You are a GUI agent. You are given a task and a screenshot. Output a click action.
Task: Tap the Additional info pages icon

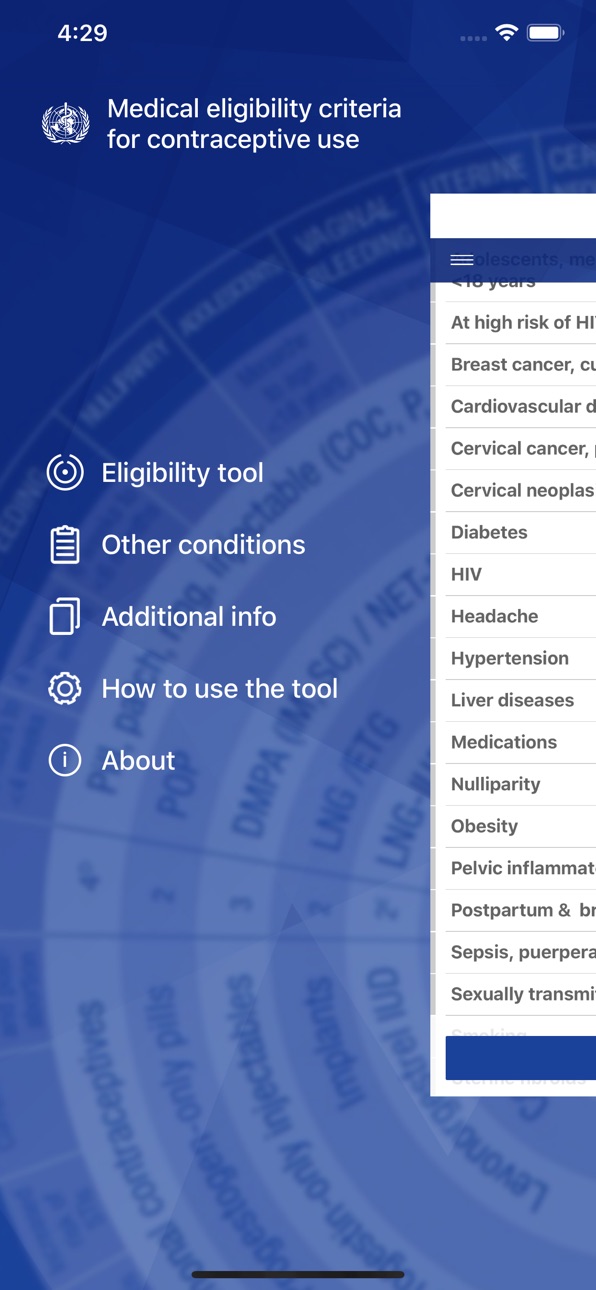[x=65, y=616]
